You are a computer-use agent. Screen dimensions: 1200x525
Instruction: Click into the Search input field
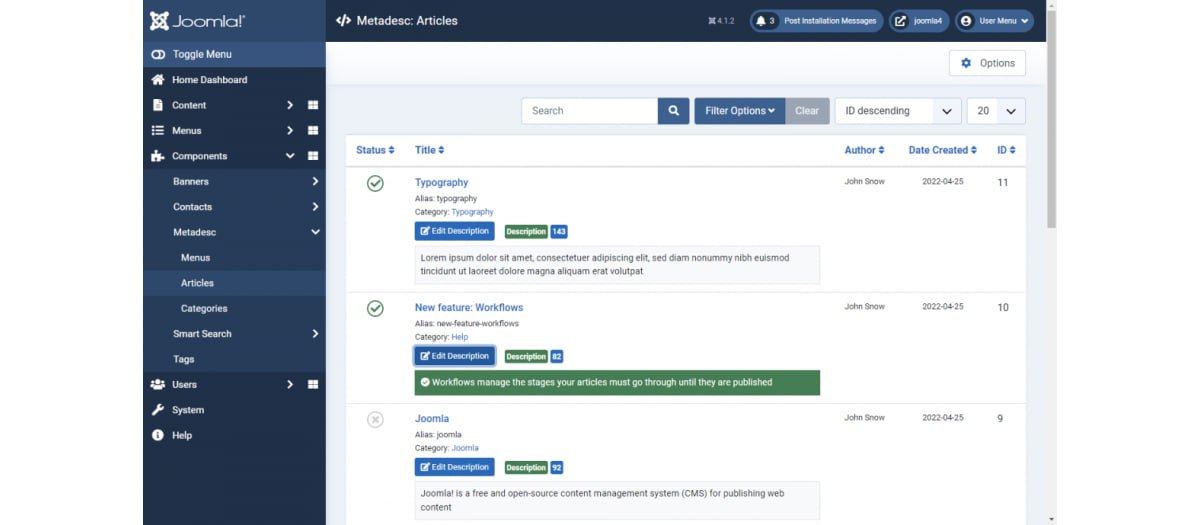(589, 111)
